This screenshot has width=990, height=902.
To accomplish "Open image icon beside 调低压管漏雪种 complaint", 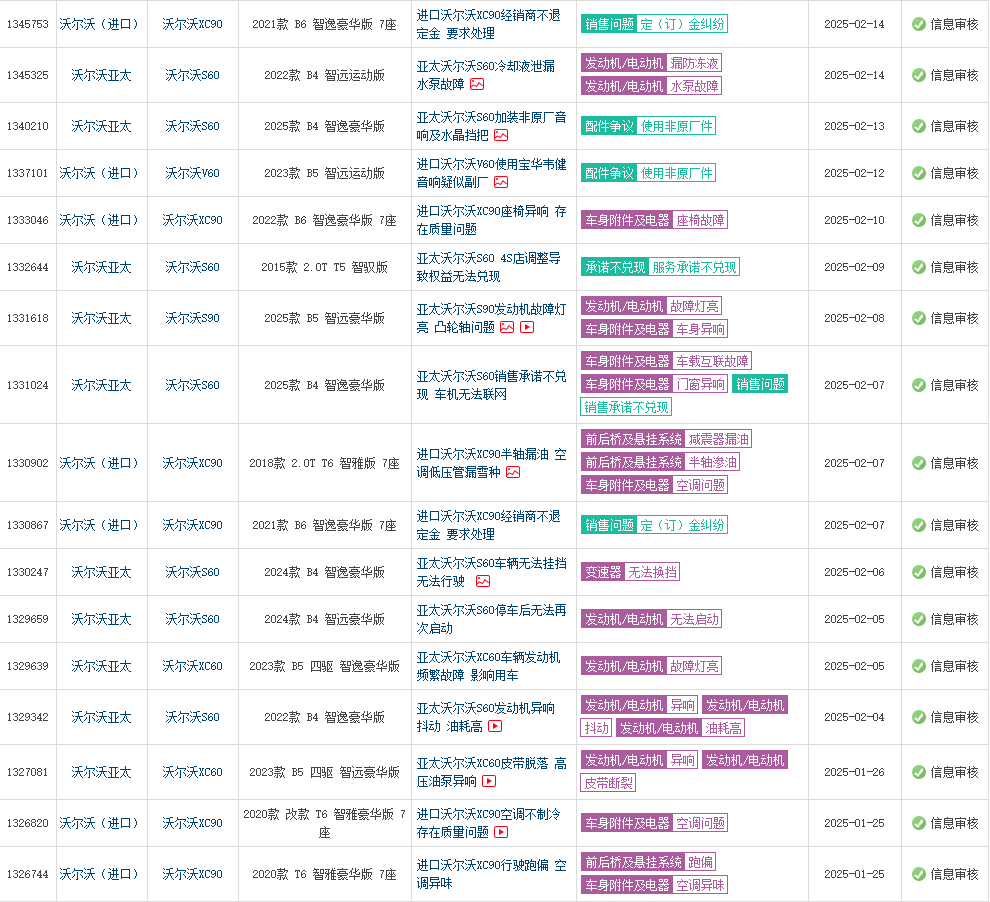I will click(x=513, y=472).
